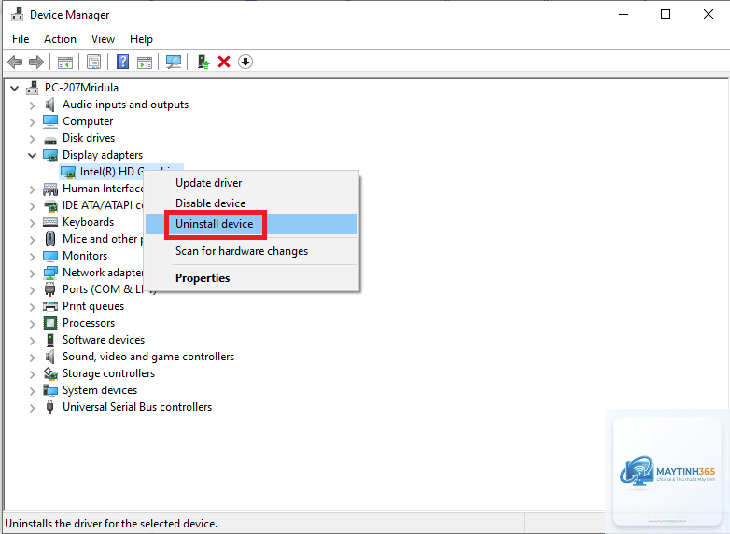The image size is (730, 534).
Task: Minimize the Device Manager window
Action: 623,14
